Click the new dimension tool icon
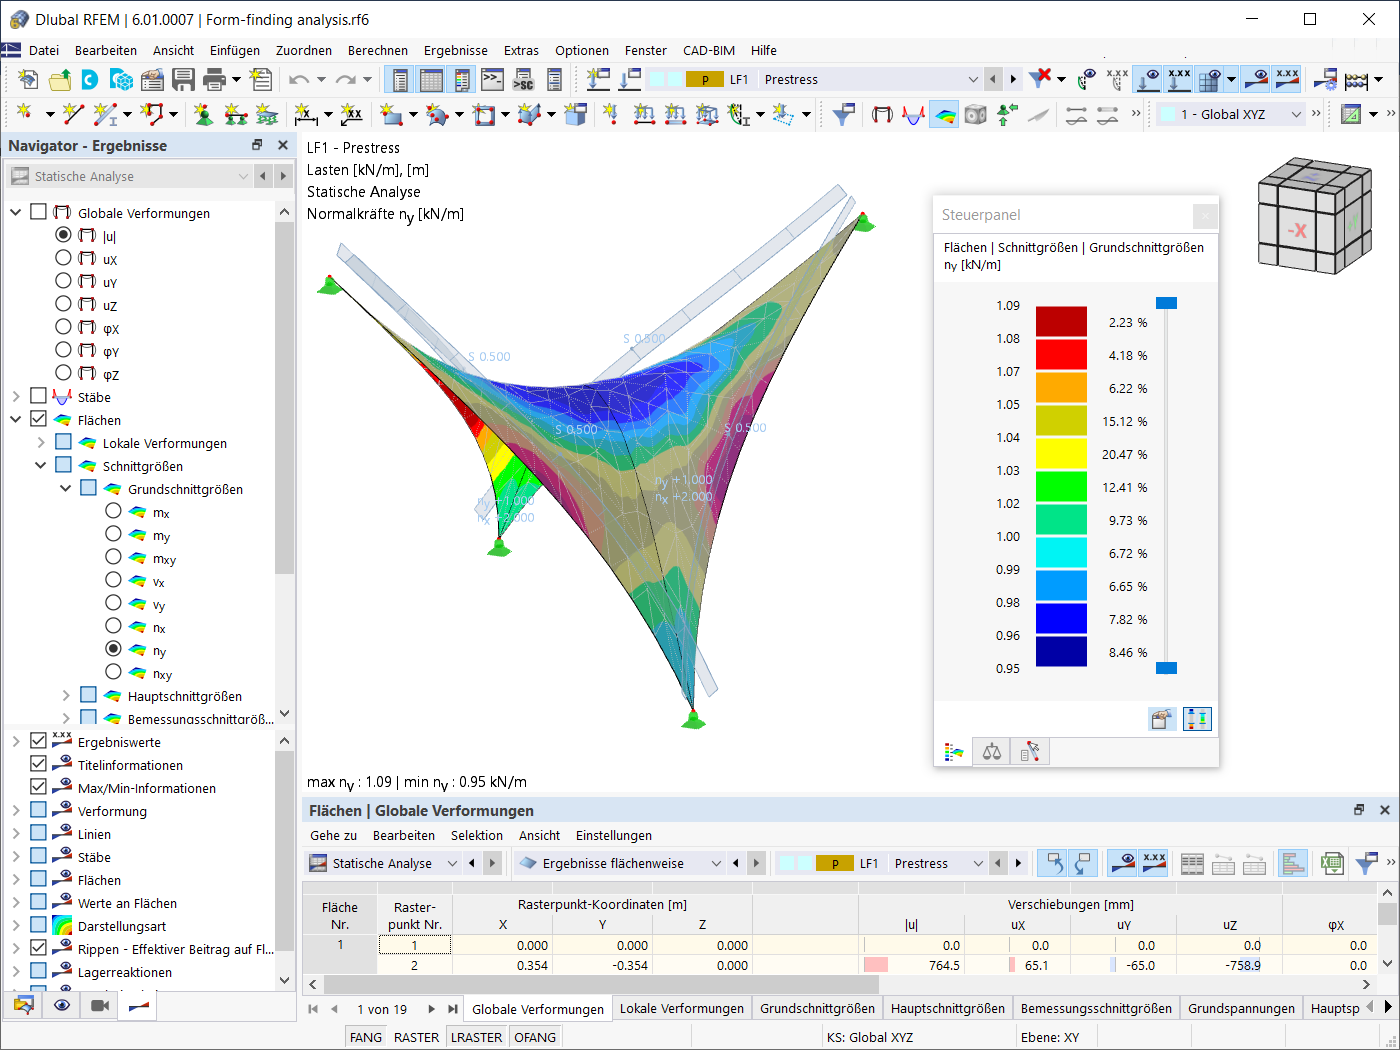The height and width of the screenshot is (1050, 1400). (306, 115)
